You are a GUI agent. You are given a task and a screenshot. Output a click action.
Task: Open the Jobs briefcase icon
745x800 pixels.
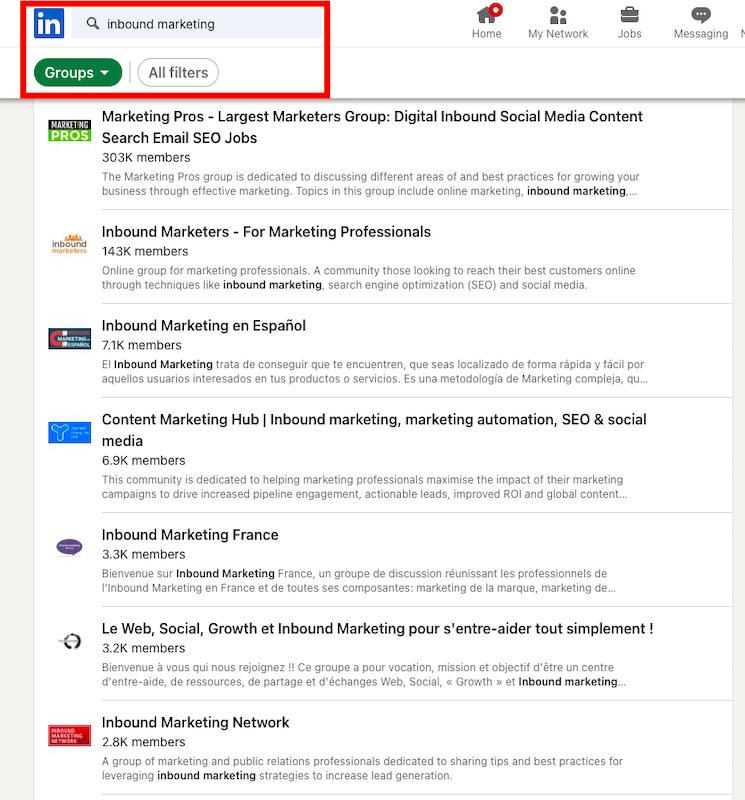point(629,15)
